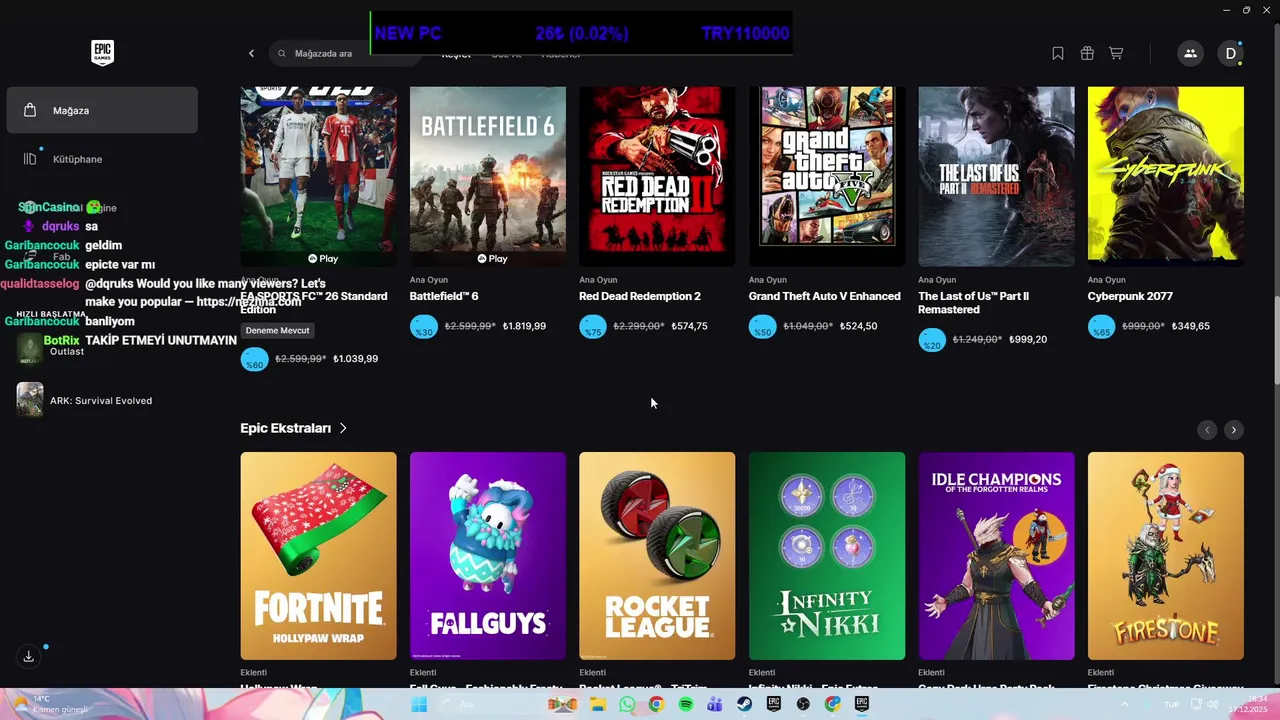
Task: Show the previous Epic Ekstraları items
Action: click(1207, 429)
